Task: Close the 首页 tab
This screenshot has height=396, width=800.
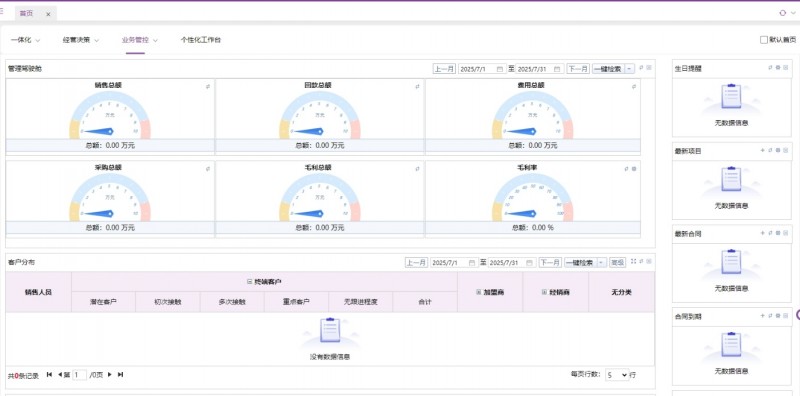Action: 48,14
